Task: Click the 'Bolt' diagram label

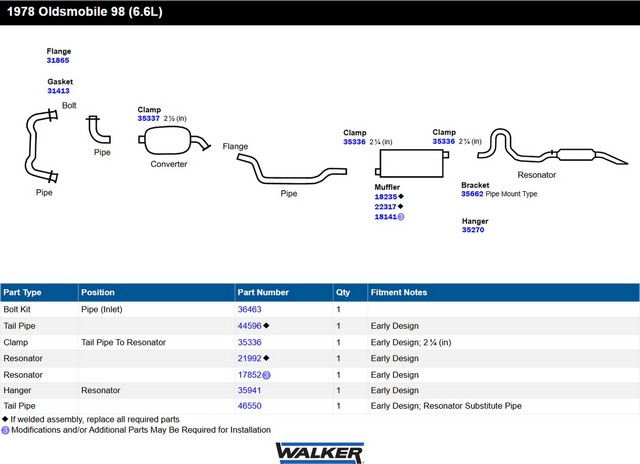Action: coord(69,105)
